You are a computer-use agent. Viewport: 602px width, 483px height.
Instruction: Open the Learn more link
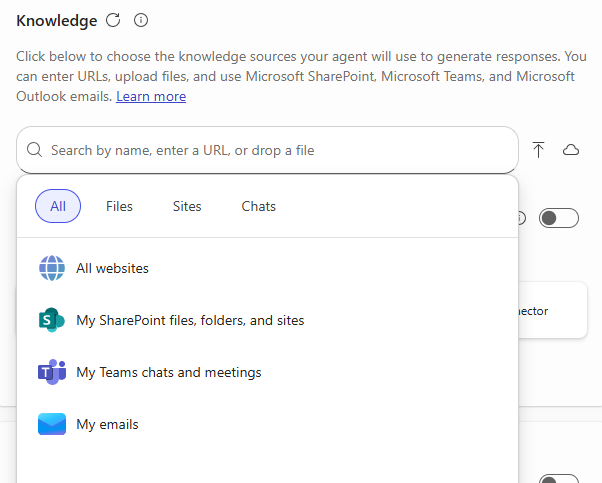click(x=151, y=96)
